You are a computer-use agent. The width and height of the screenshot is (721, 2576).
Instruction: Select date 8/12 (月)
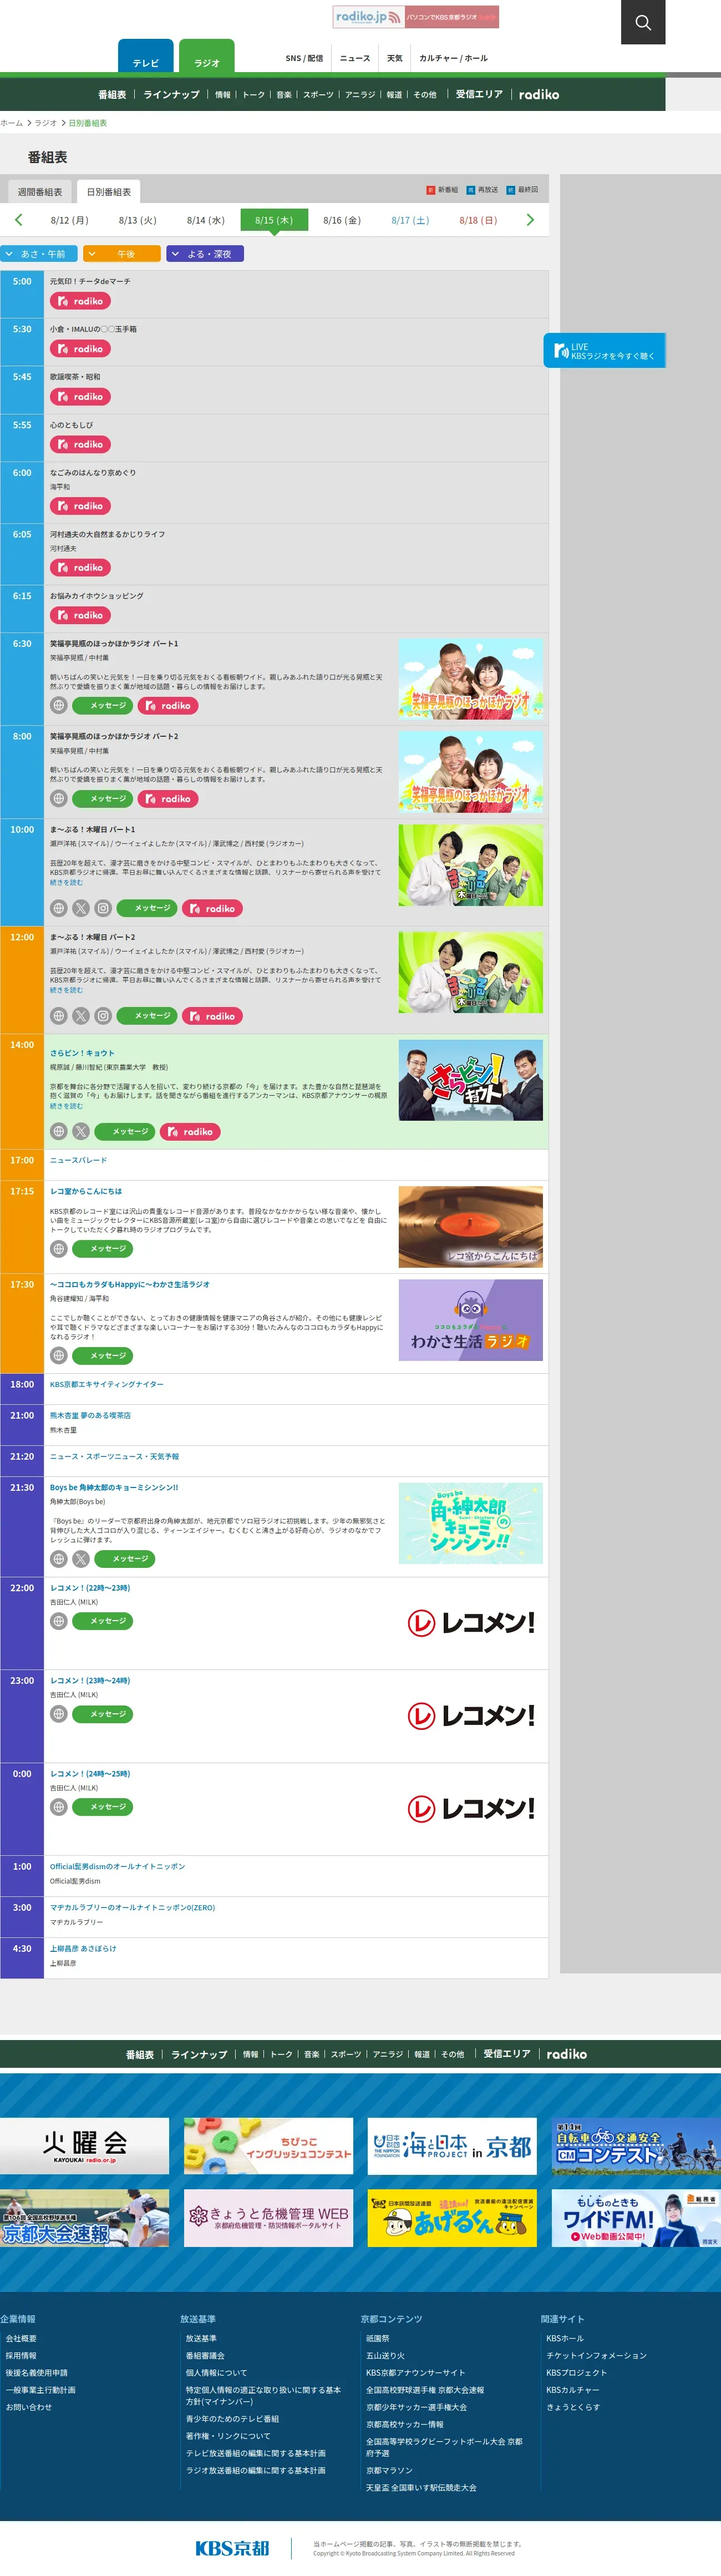70,220
